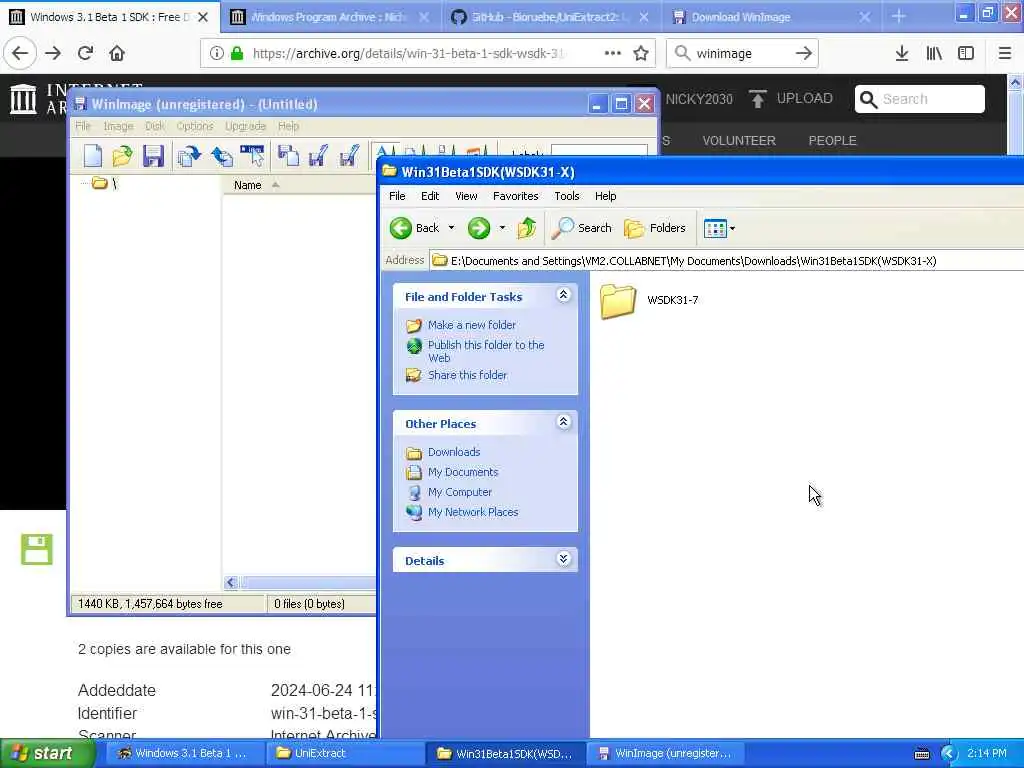Go to Downloads in Other Places
Screen dimensions: 1024x768
click(x=454, y=452)
